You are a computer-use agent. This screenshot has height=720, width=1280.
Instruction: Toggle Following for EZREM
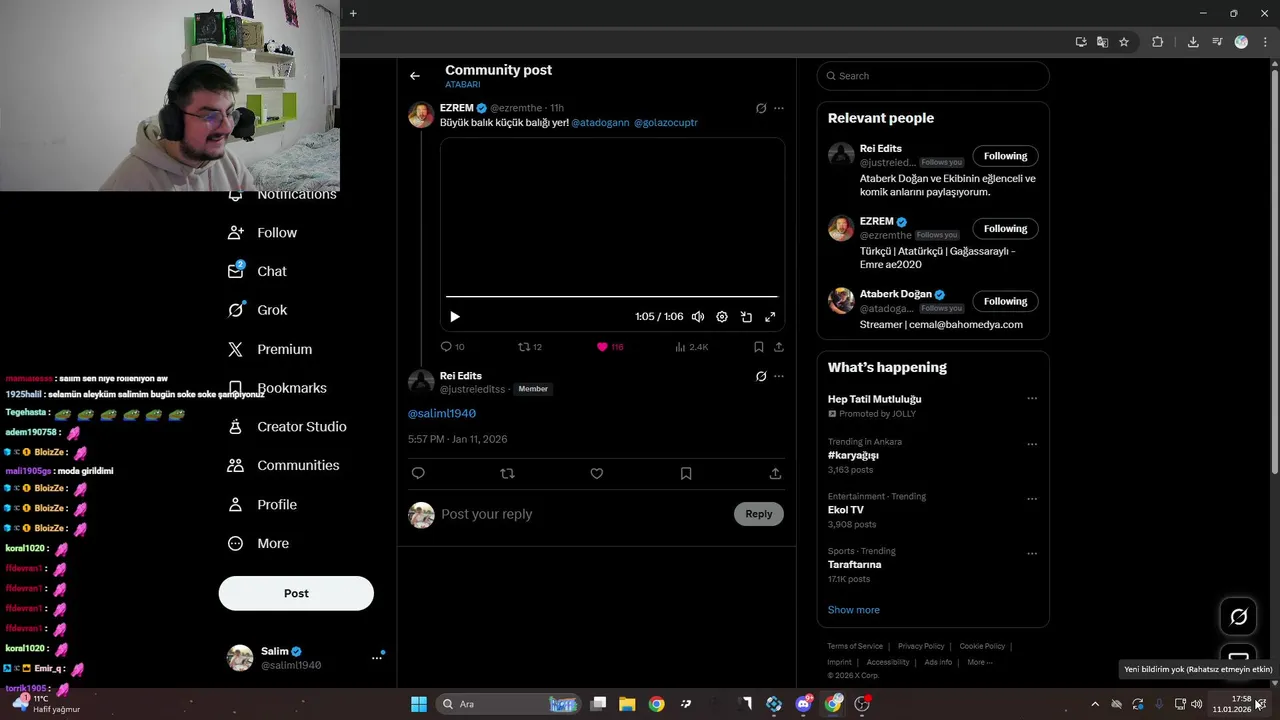[1005, 229]
